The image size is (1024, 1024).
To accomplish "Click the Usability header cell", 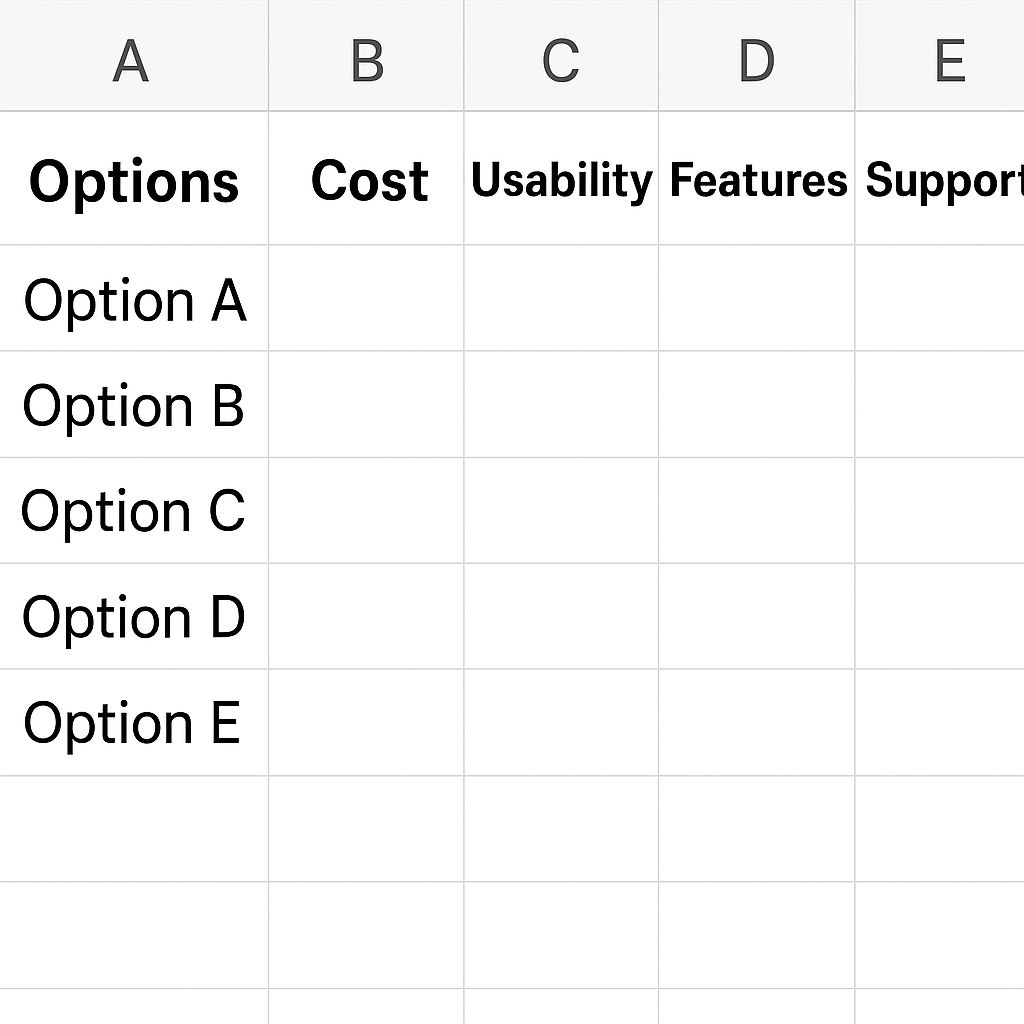I will 561,178.
